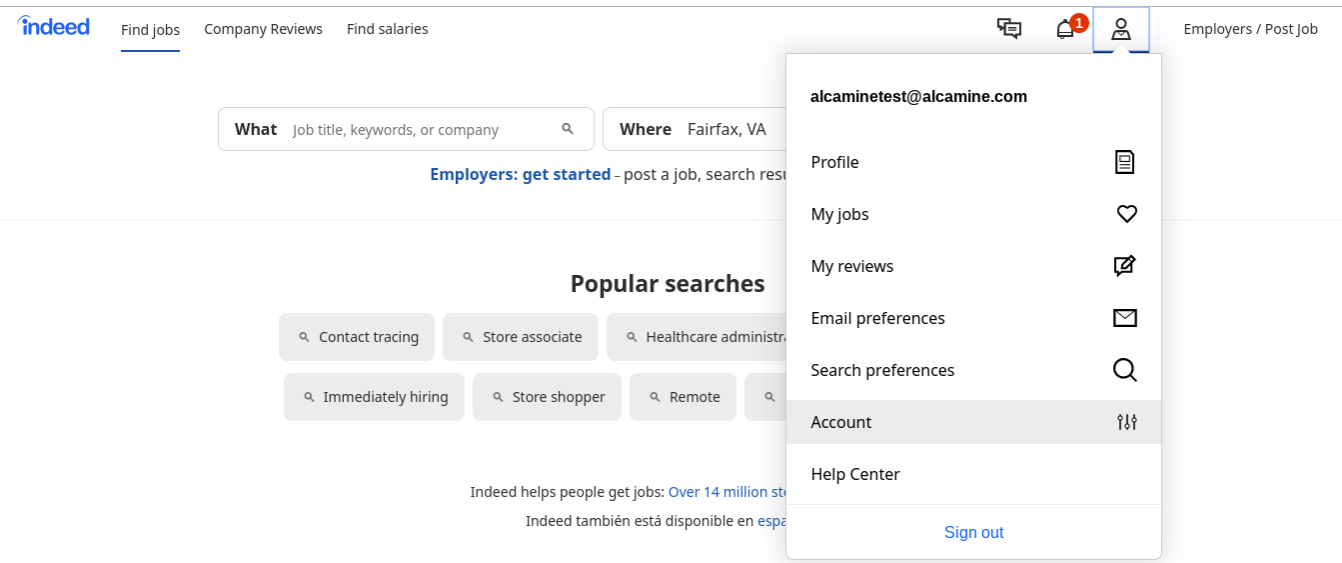Go to Company Reviews tab

tap(263, 29)
